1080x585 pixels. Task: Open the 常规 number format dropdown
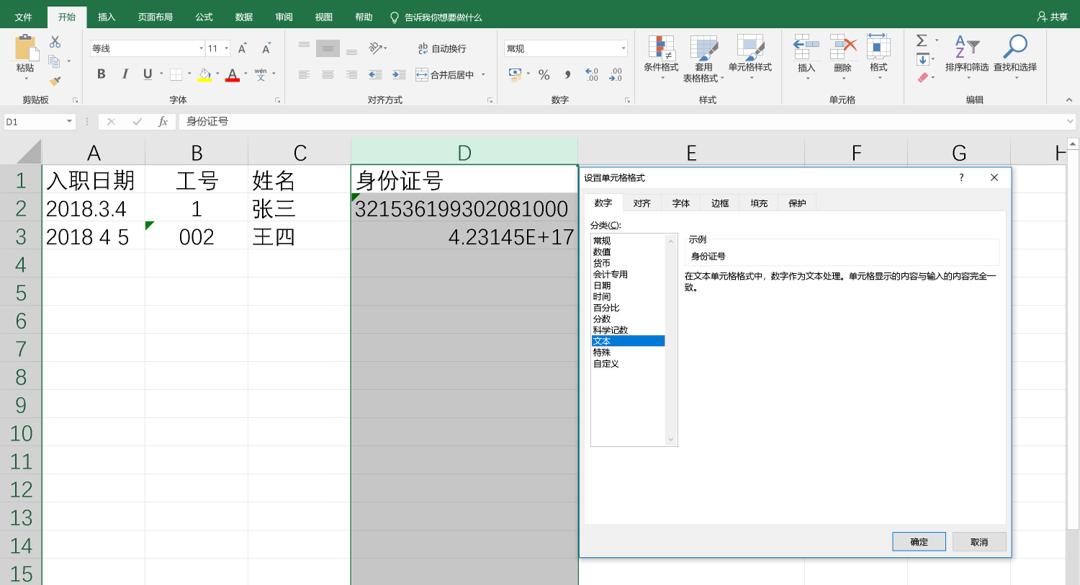pyautogui.click(x=624, y=47)
